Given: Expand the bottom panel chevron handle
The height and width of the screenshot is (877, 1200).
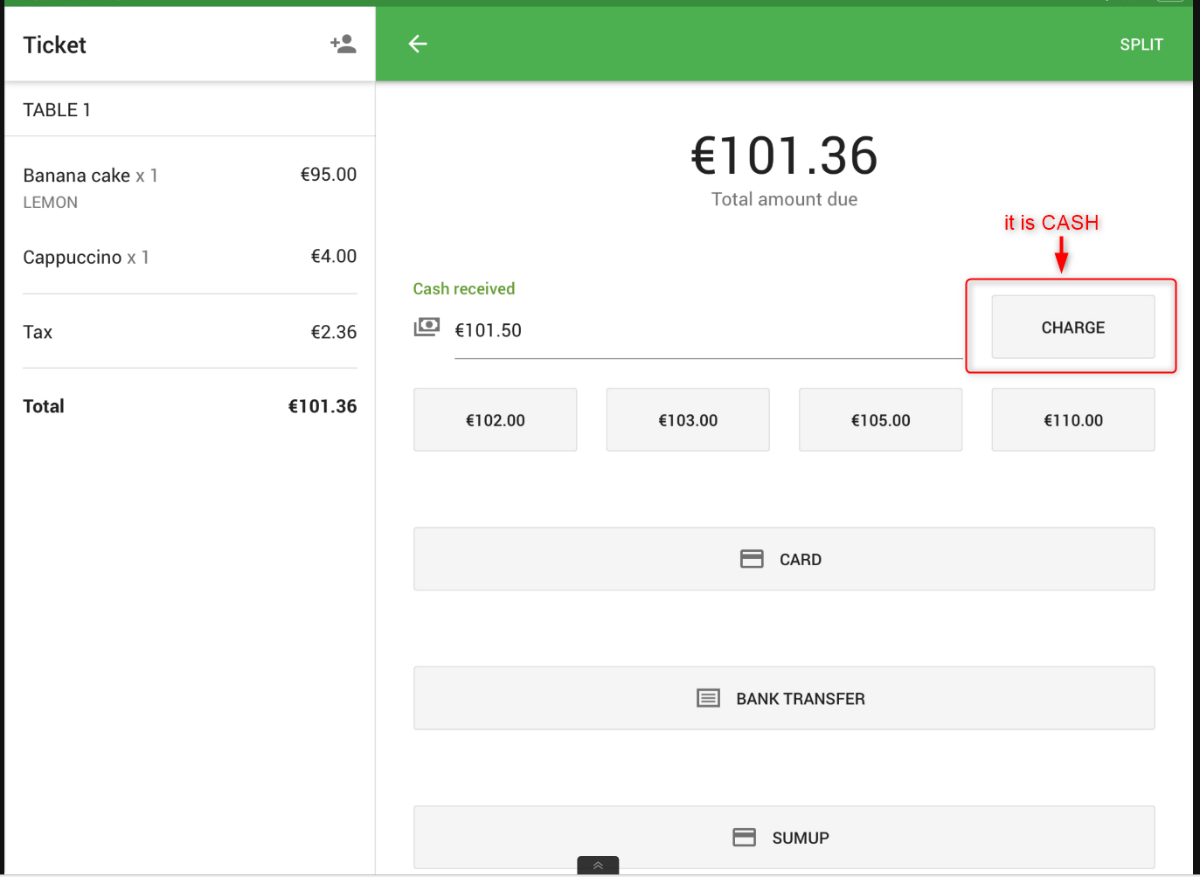Looking at the screenshot, I should coord(598,866).
